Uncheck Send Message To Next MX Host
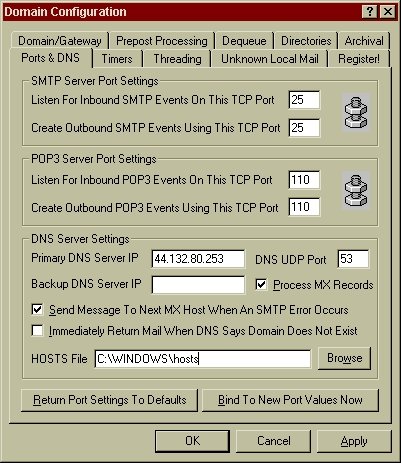Viewport: 401px width, 463px height. [x=37, y=309]
